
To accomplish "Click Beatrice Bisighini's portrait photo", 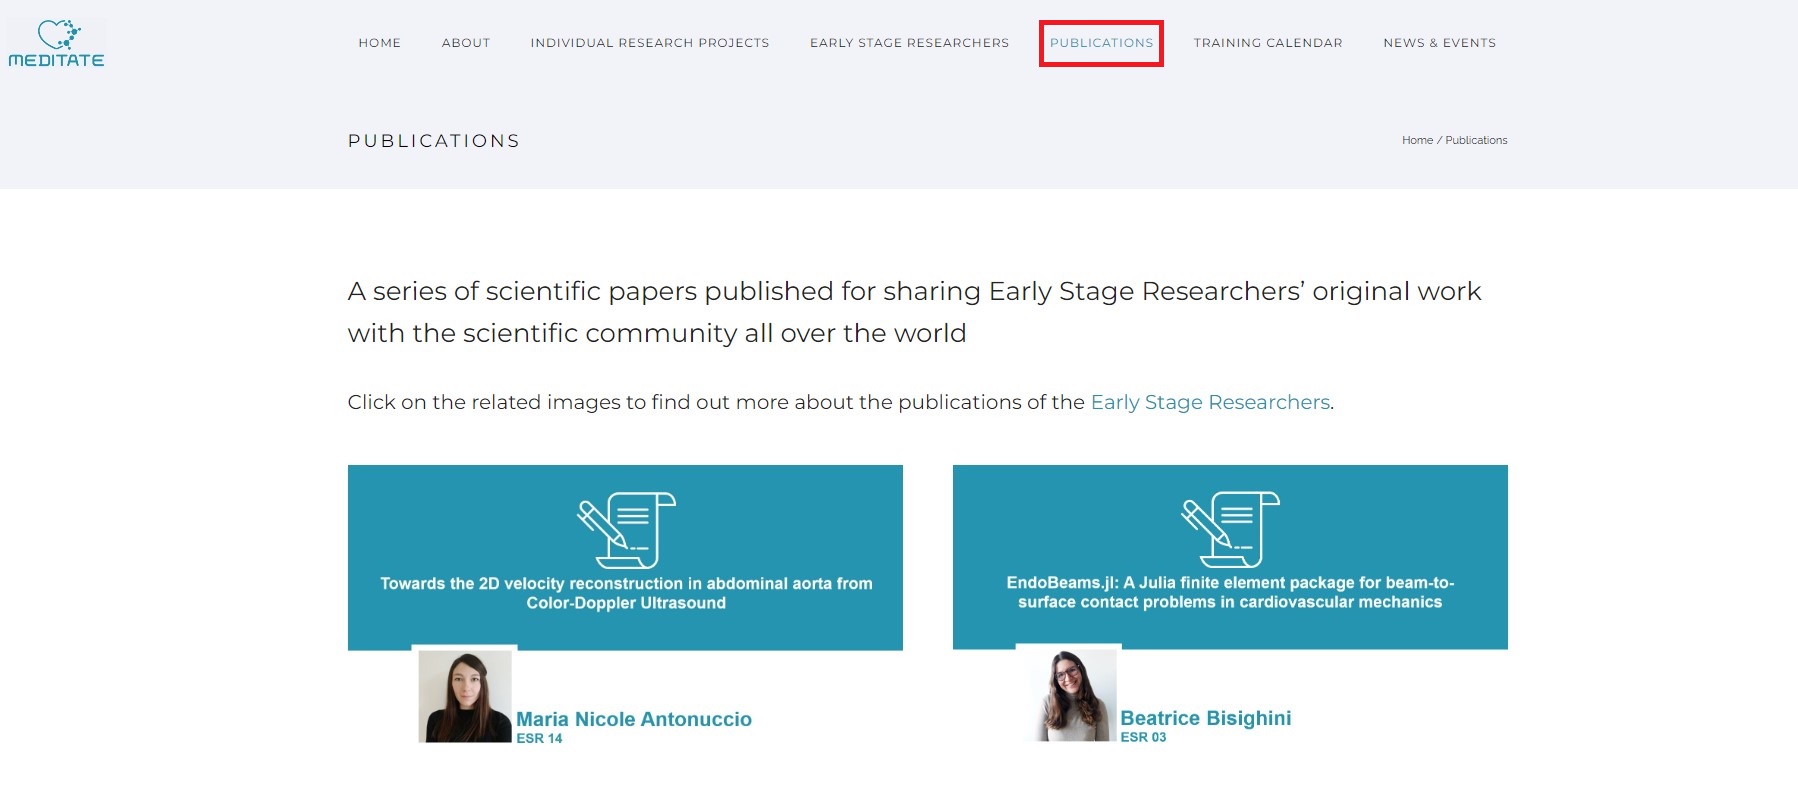I will tap(1069, 695).
